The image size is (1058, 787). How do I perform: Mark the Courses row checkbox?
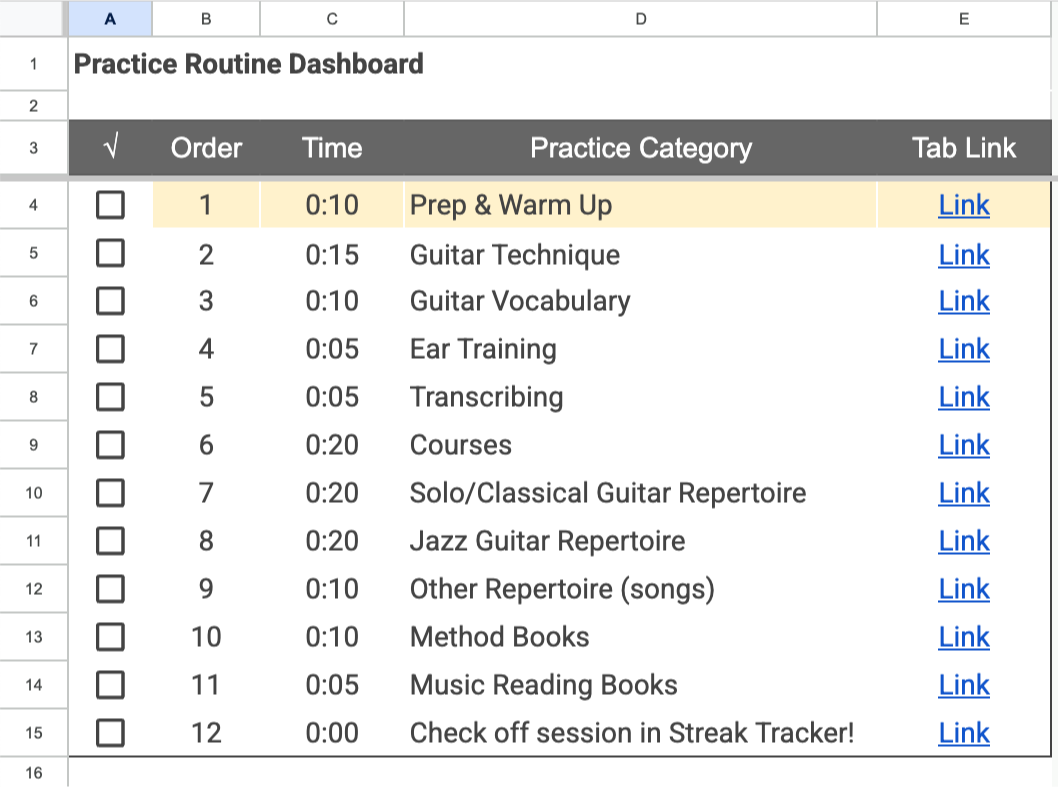(x=110, y=445)
